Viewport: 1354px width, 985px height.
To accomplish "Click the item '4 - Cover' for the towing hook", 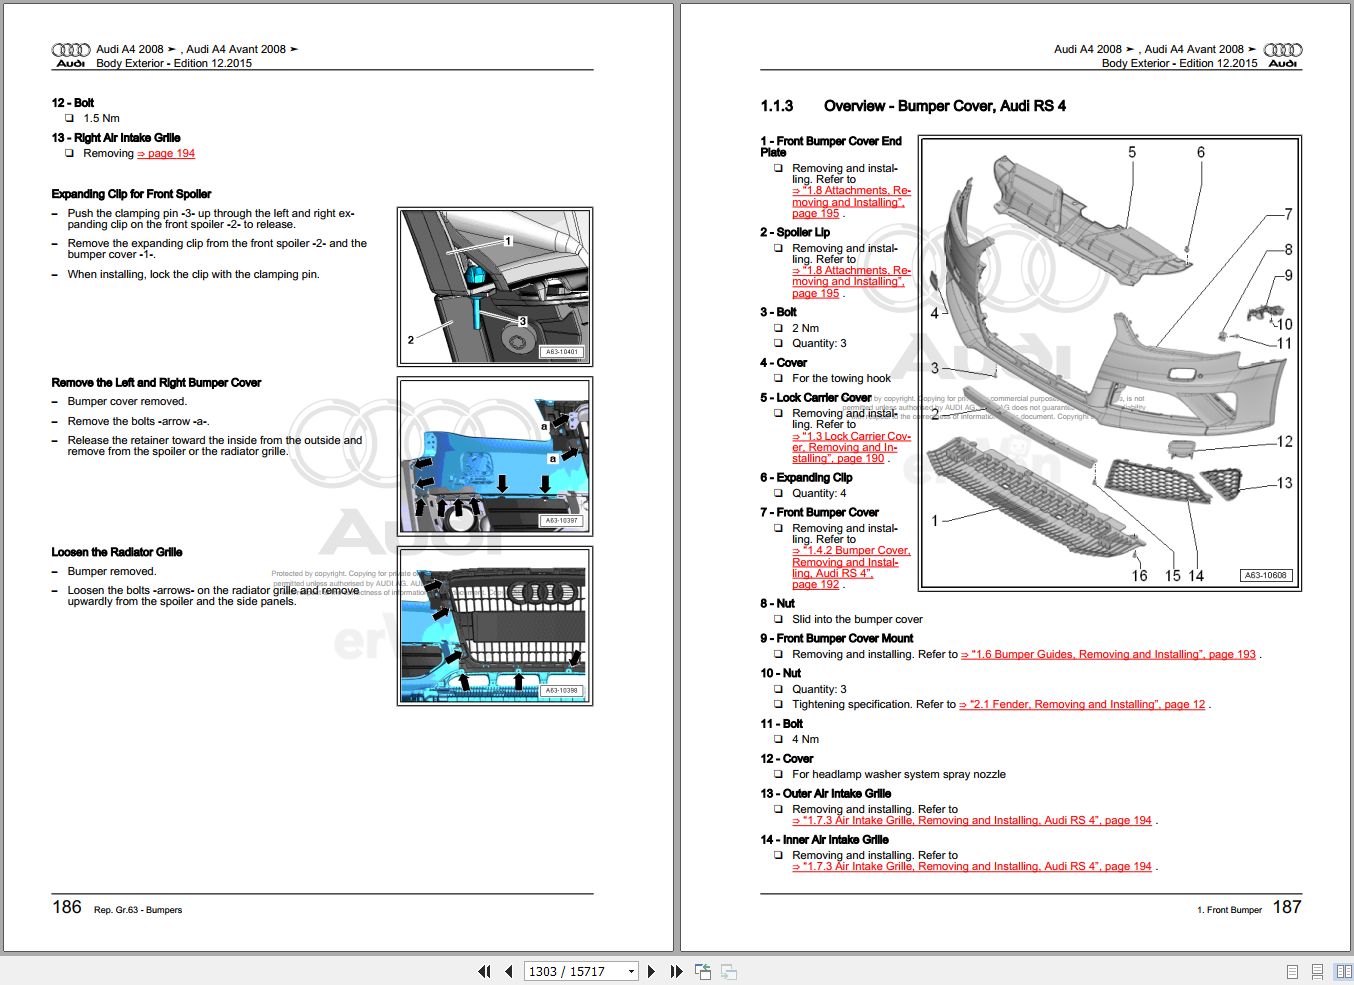I will (783, 363).
